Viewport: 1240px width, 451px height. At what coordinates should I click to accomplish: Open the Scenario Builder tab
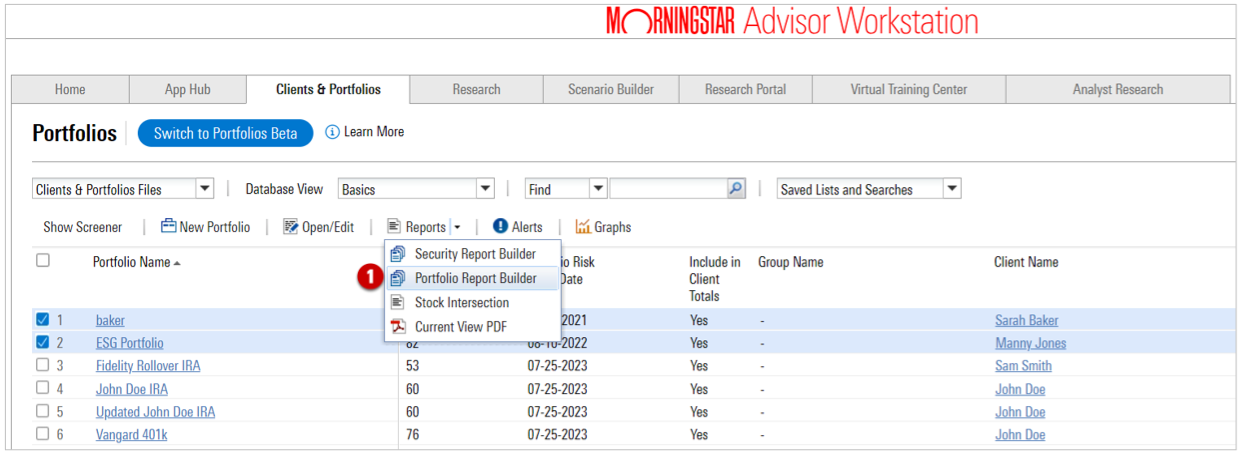(611, 90)
